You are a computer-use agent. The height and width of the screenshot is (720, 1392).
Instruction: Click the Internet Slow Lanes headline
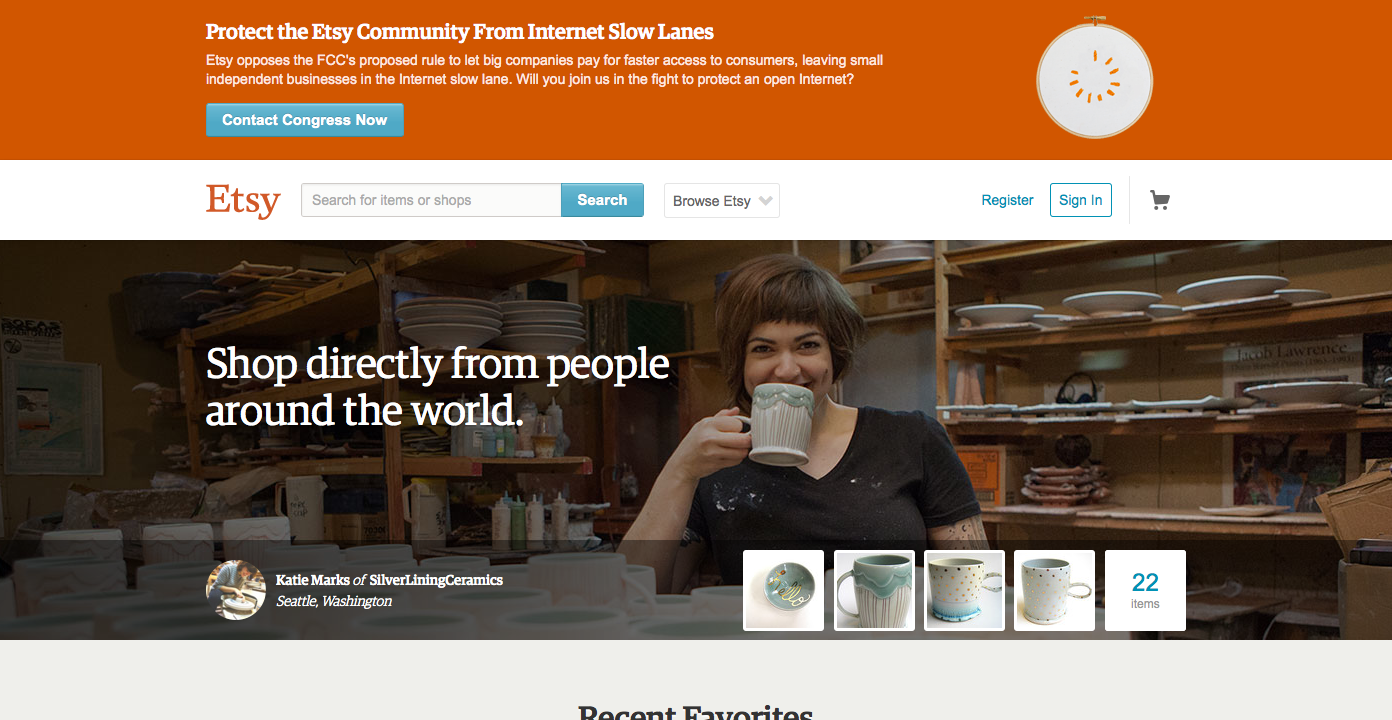coord(460,32)
